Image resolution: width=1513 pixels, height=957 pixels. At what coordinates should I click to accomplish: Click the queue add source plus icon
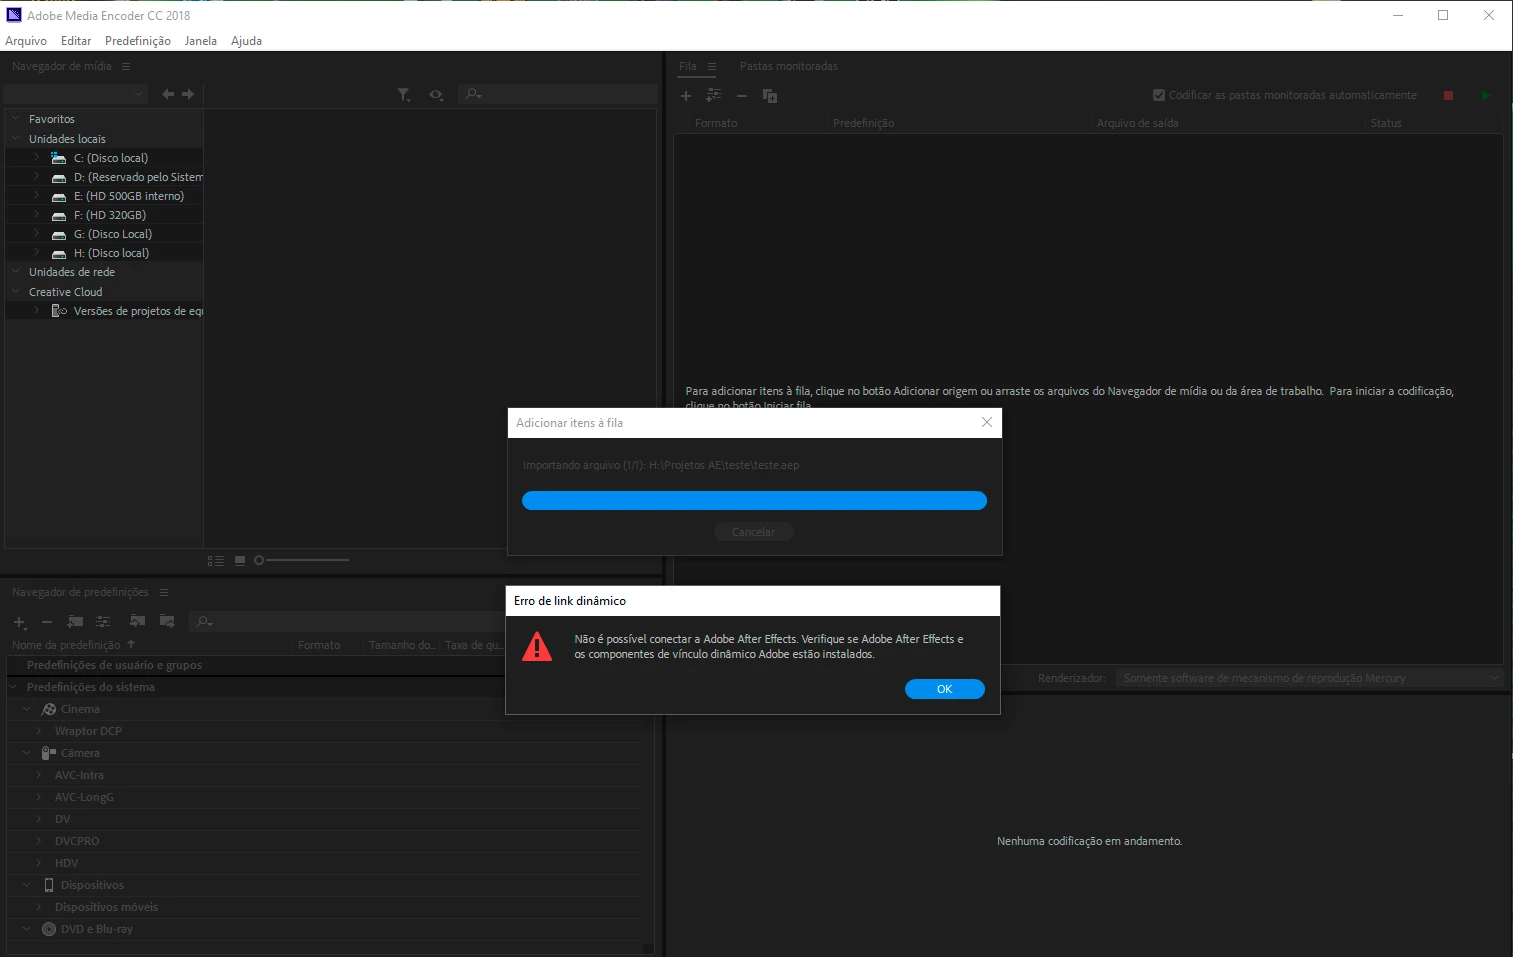coord(686,96)
